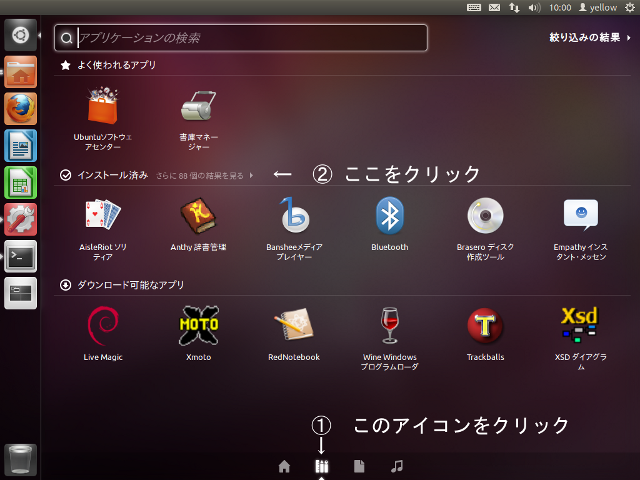
Task: Click the Ubuntu Dash home launcher button
Action: (x=20, y=35)
